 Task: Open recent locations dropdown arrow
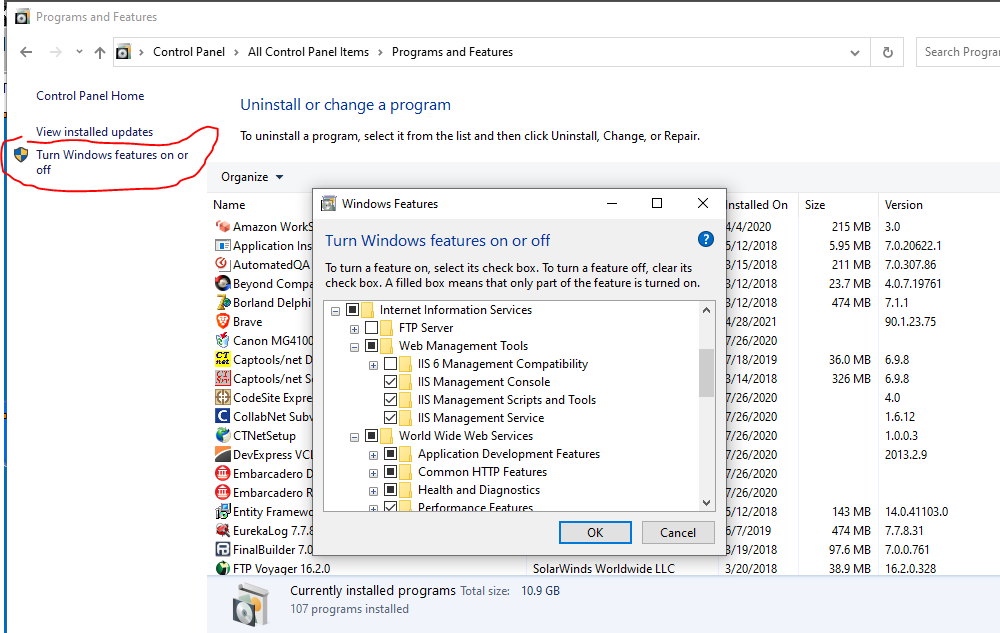click(79, 52)
